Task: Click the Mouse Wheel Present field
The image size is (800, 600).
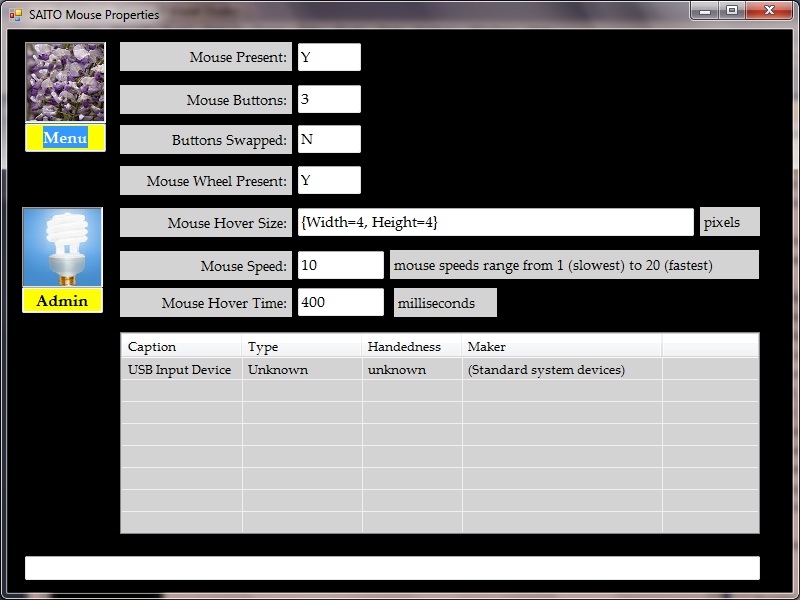Action: point(329,180)
